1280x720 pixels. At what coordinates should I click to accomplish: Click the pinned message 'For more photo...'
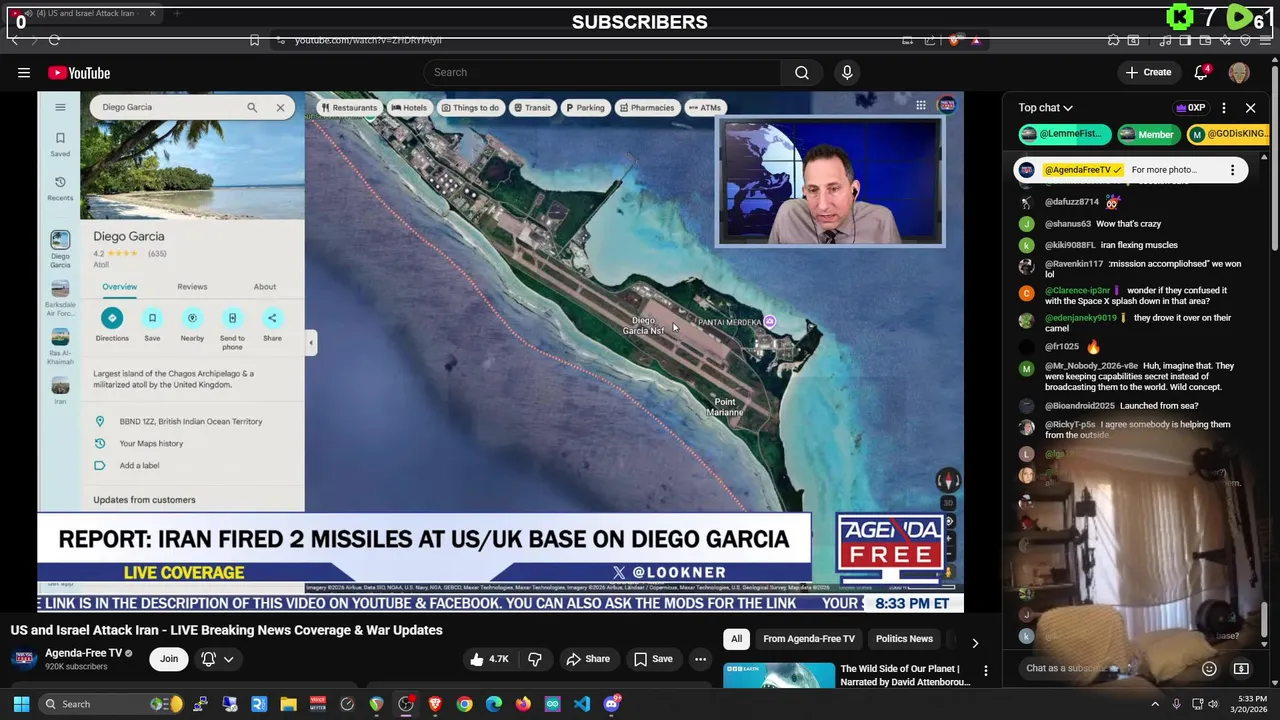tap(1164, 170)
